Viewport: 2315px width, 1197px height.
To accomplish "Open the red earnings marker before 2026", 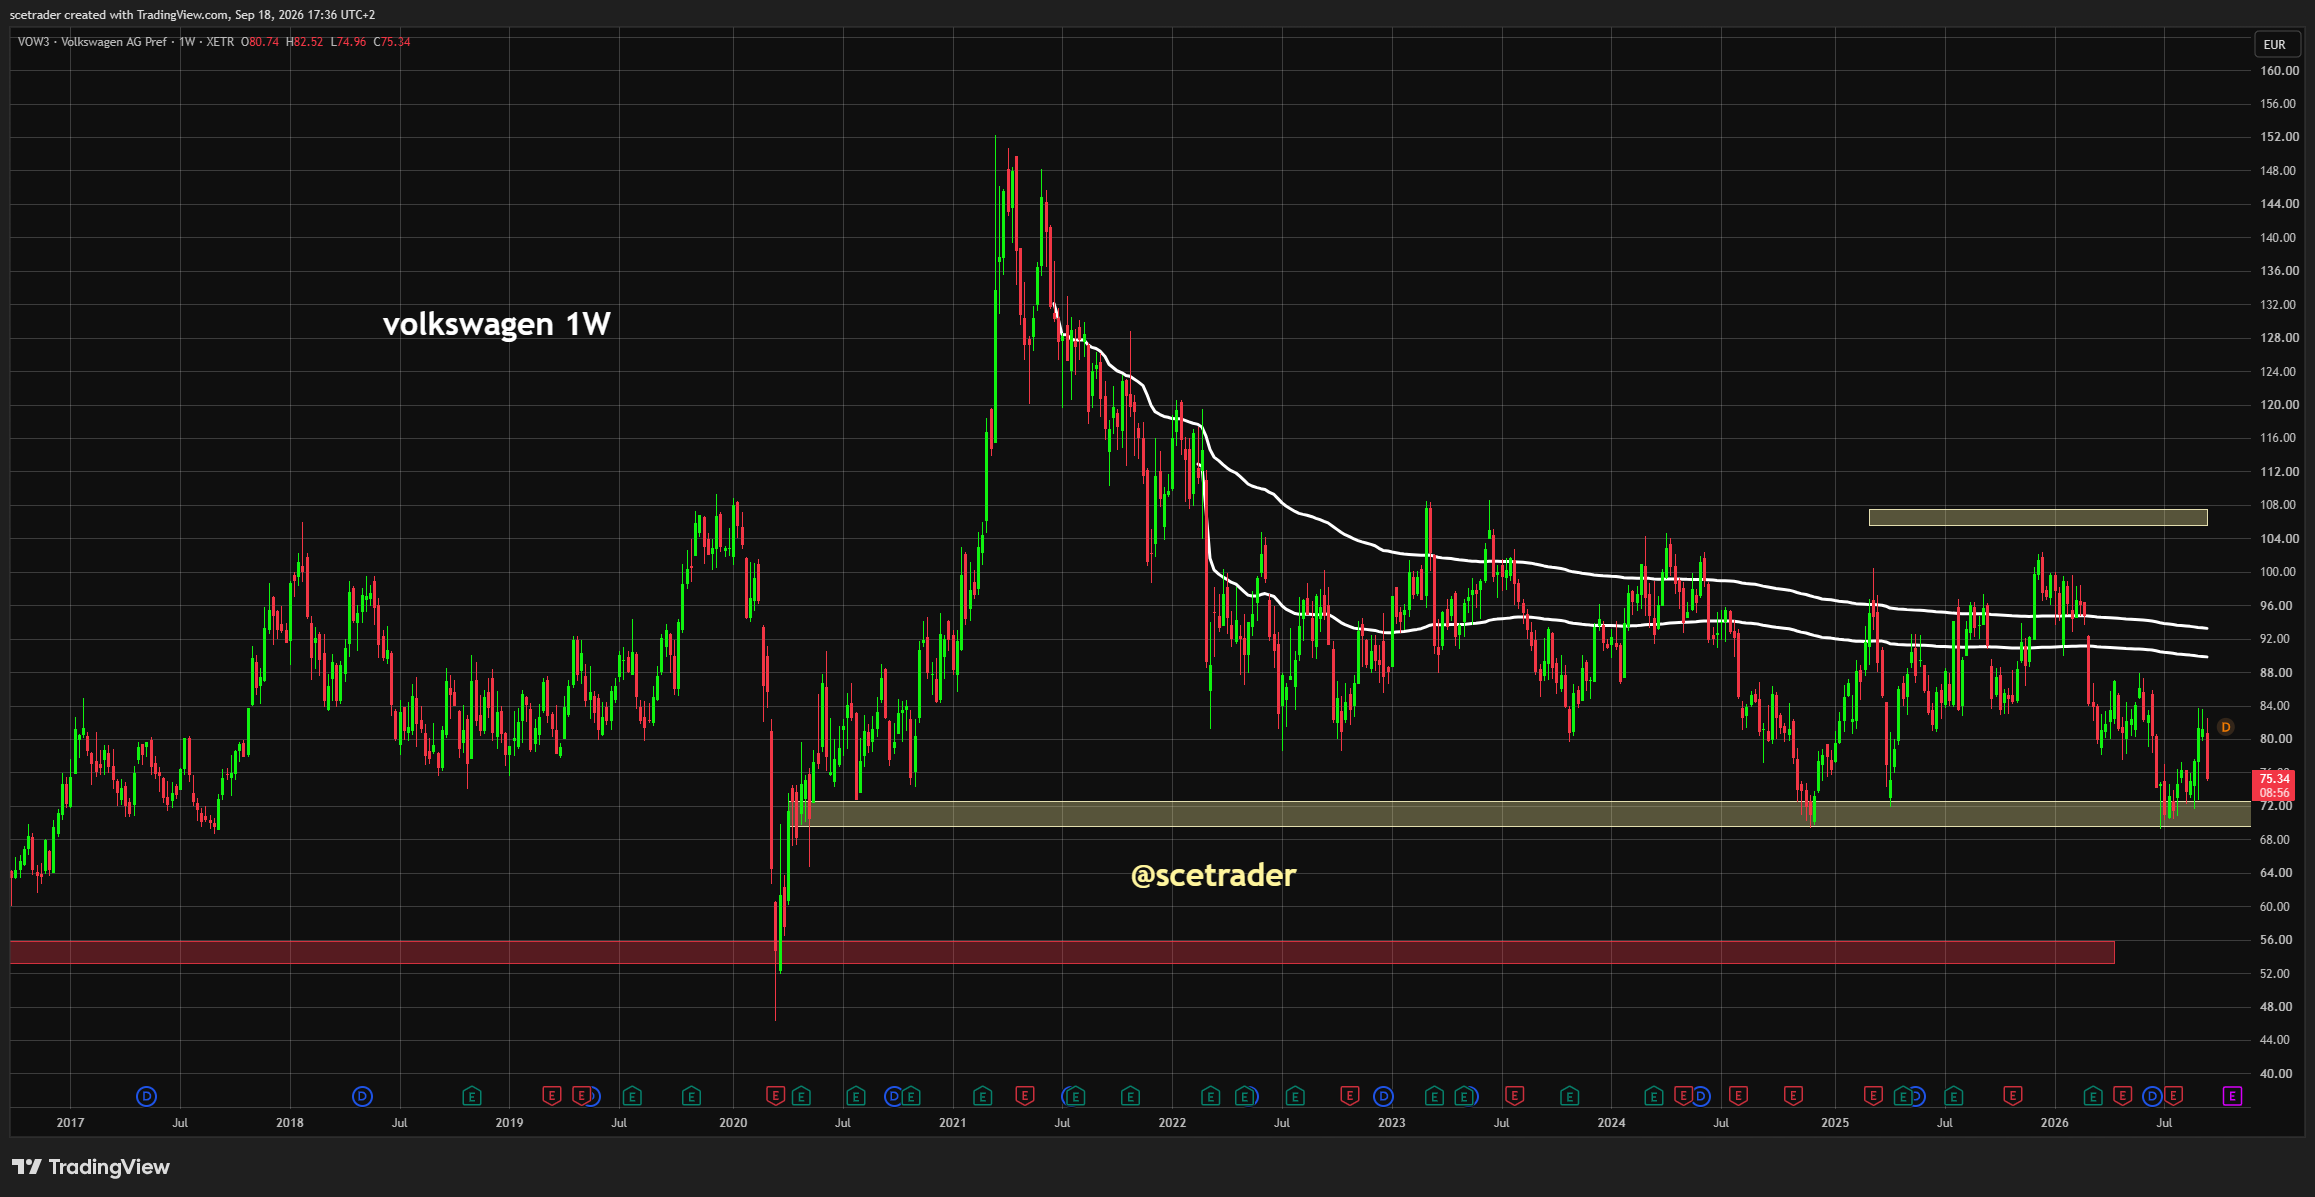I will pos(2013,1096).
